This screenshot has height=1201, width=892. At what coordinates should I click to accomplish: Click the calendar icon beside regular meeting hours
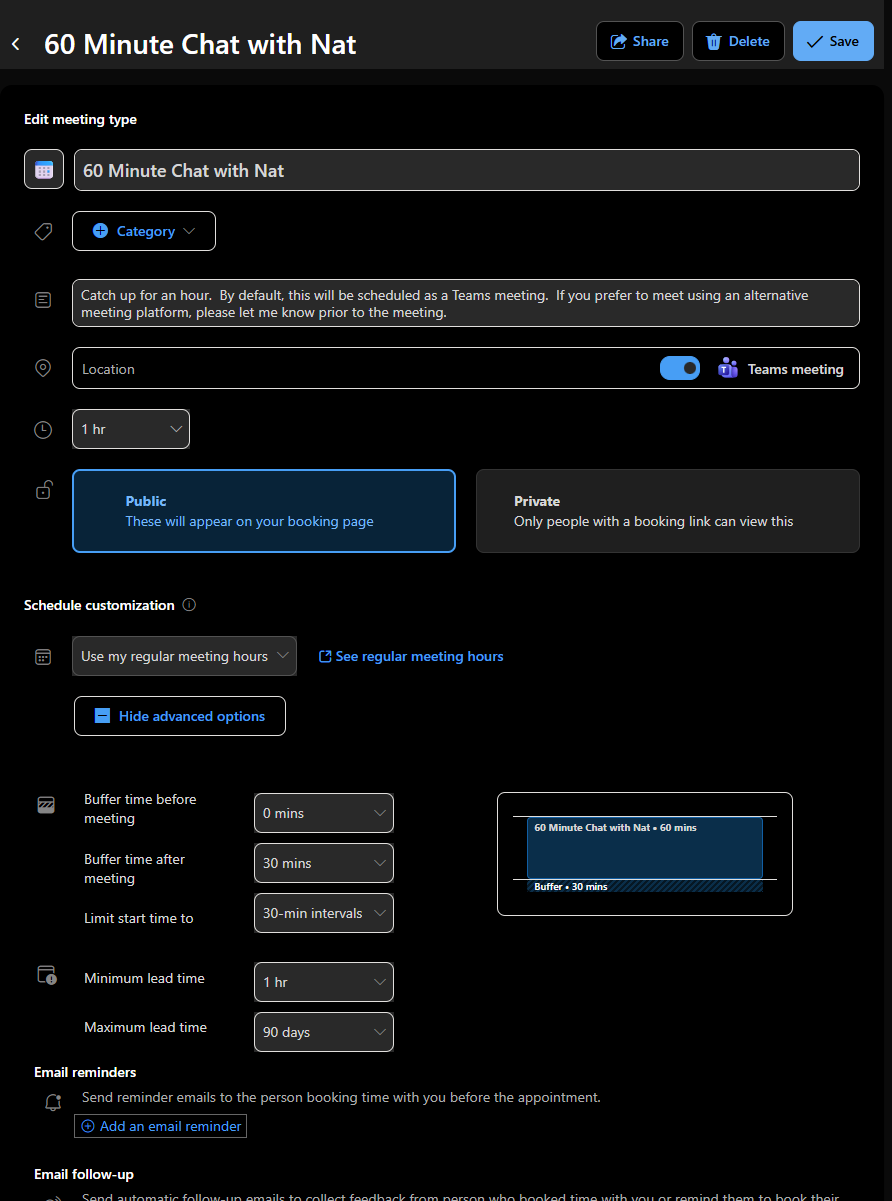pyautogui.click(x=43, y=657)
